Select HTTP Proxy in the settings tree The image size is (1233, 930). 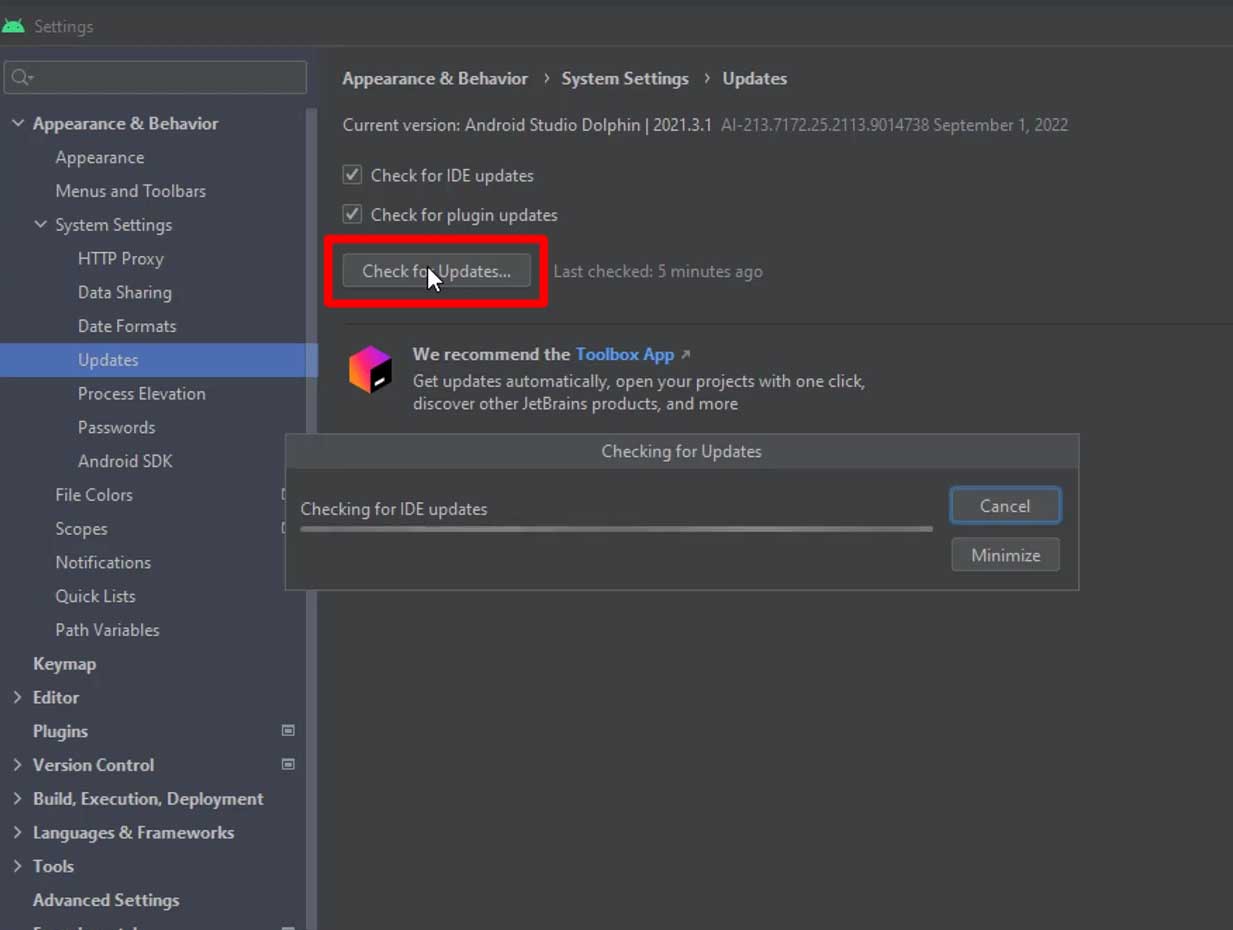(x=121, y=259)
